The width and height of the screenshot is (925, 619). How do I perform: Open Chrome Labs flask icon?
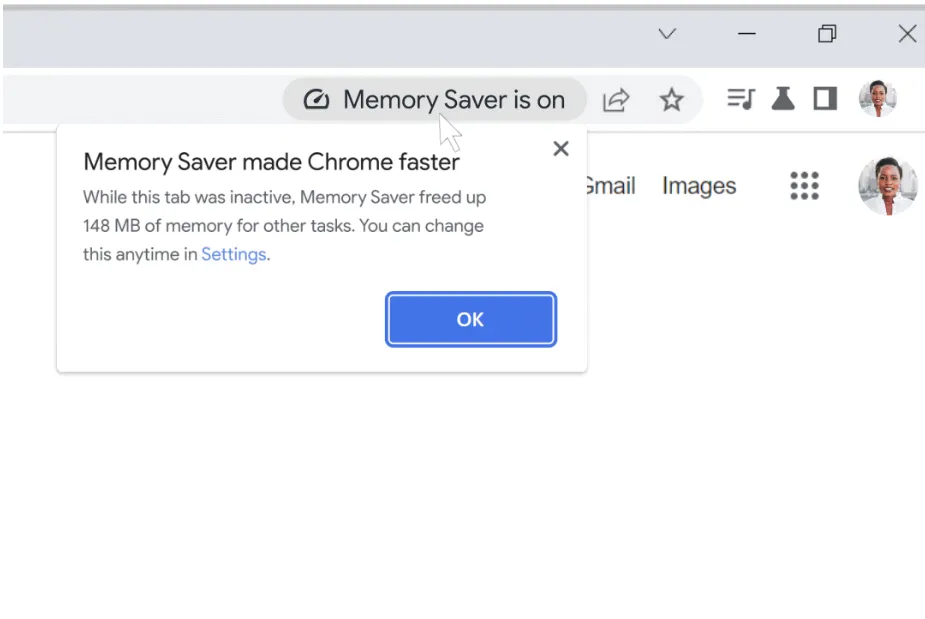pyautogui.click(x=783, y=99)
